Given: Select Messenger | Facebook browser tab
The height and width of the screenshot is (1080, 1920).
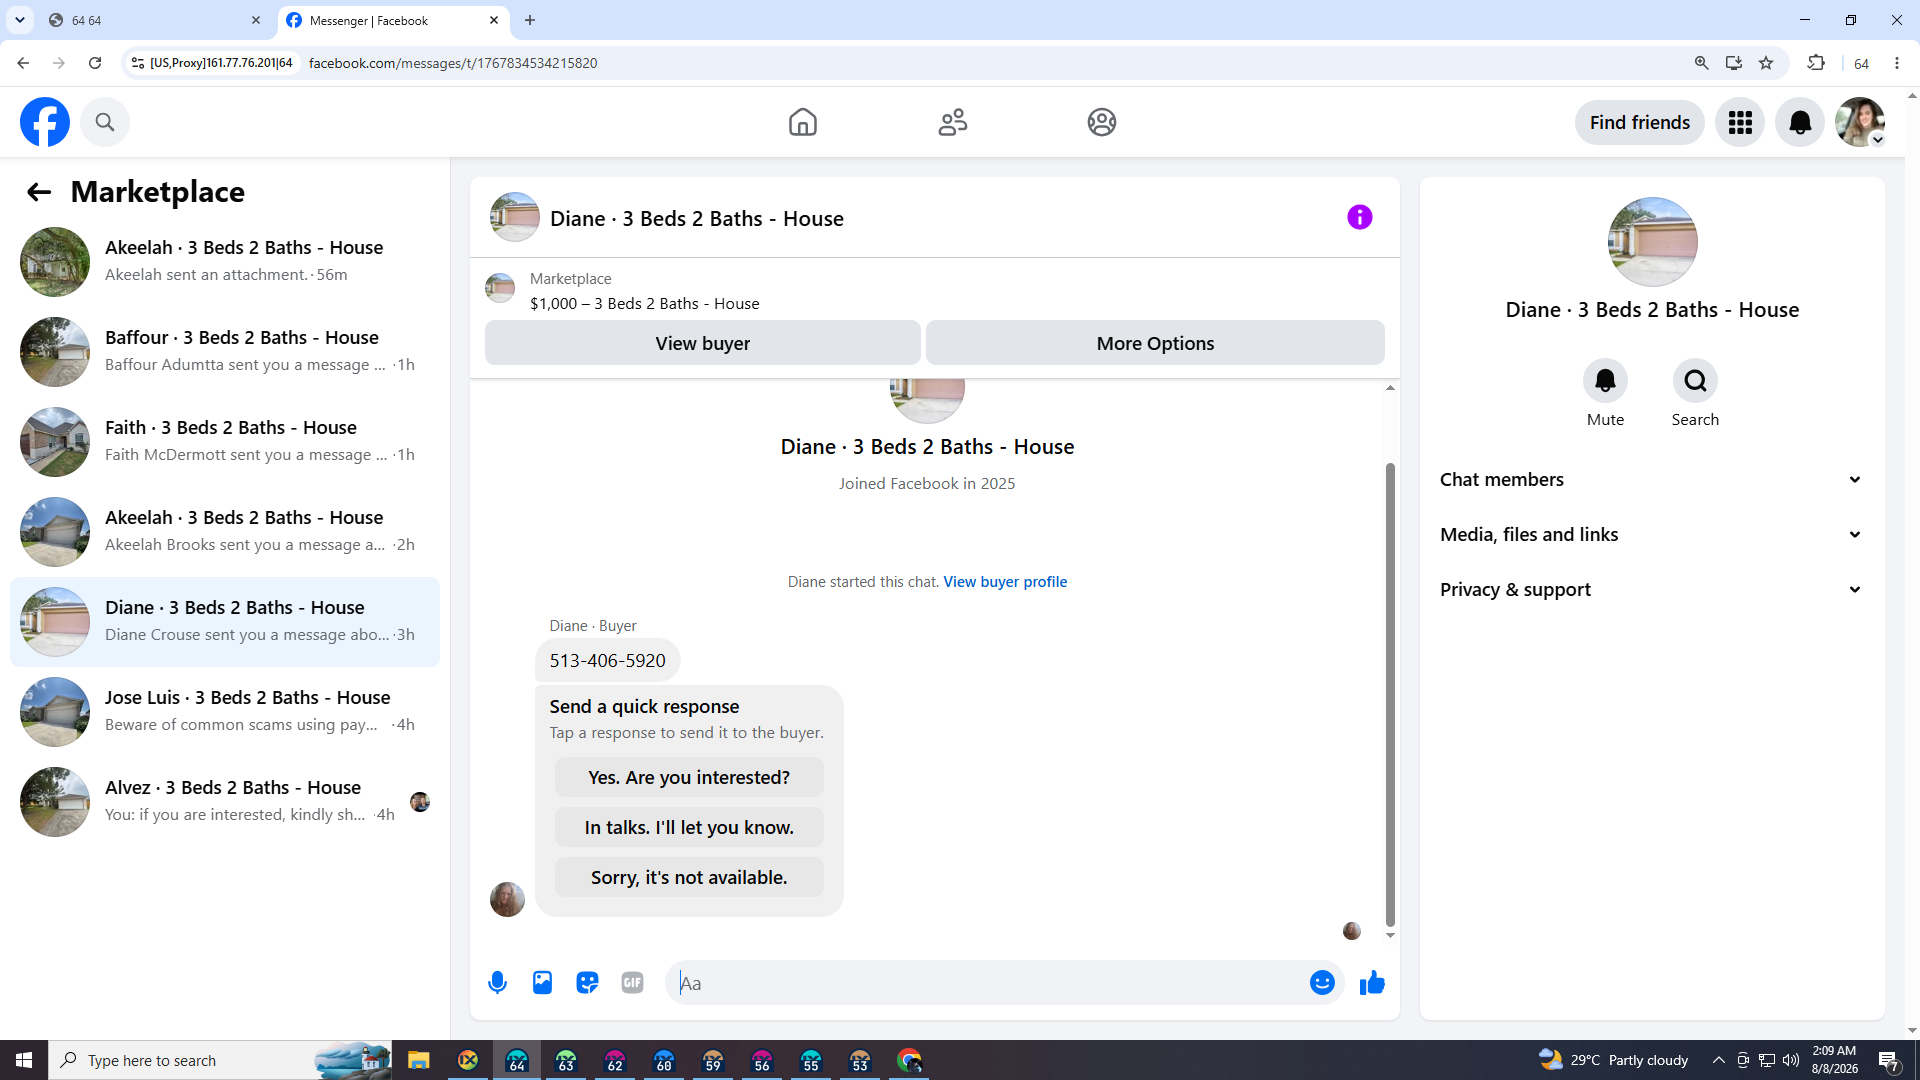Looking at the screenshot, I should [x=393, y=20].
